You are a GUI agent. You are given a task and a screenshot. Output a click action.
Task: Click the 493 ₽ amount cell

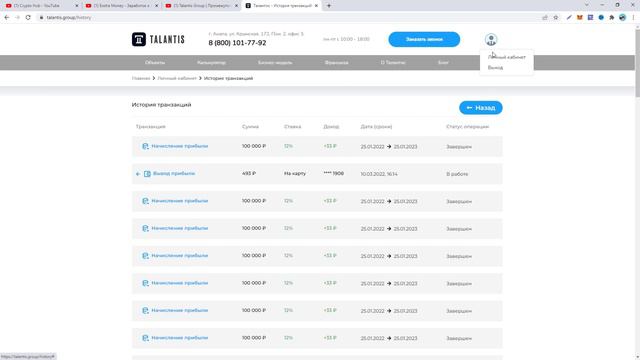pyautogui.click(x=249, y=173)
